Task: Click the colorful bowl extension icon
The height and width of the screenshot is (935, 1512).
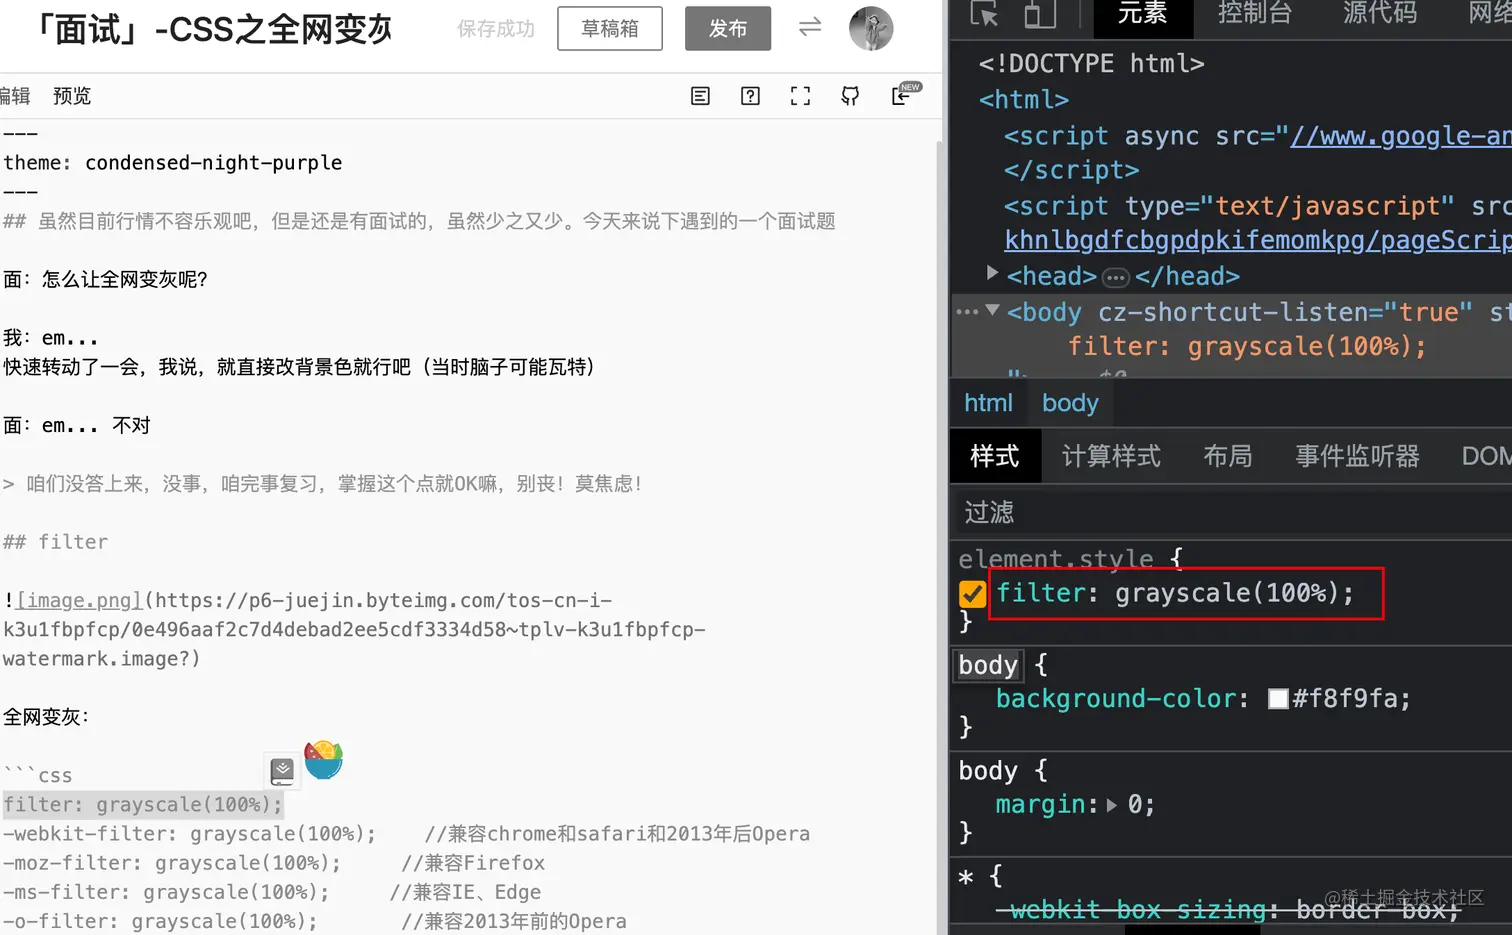Action: 323,760
